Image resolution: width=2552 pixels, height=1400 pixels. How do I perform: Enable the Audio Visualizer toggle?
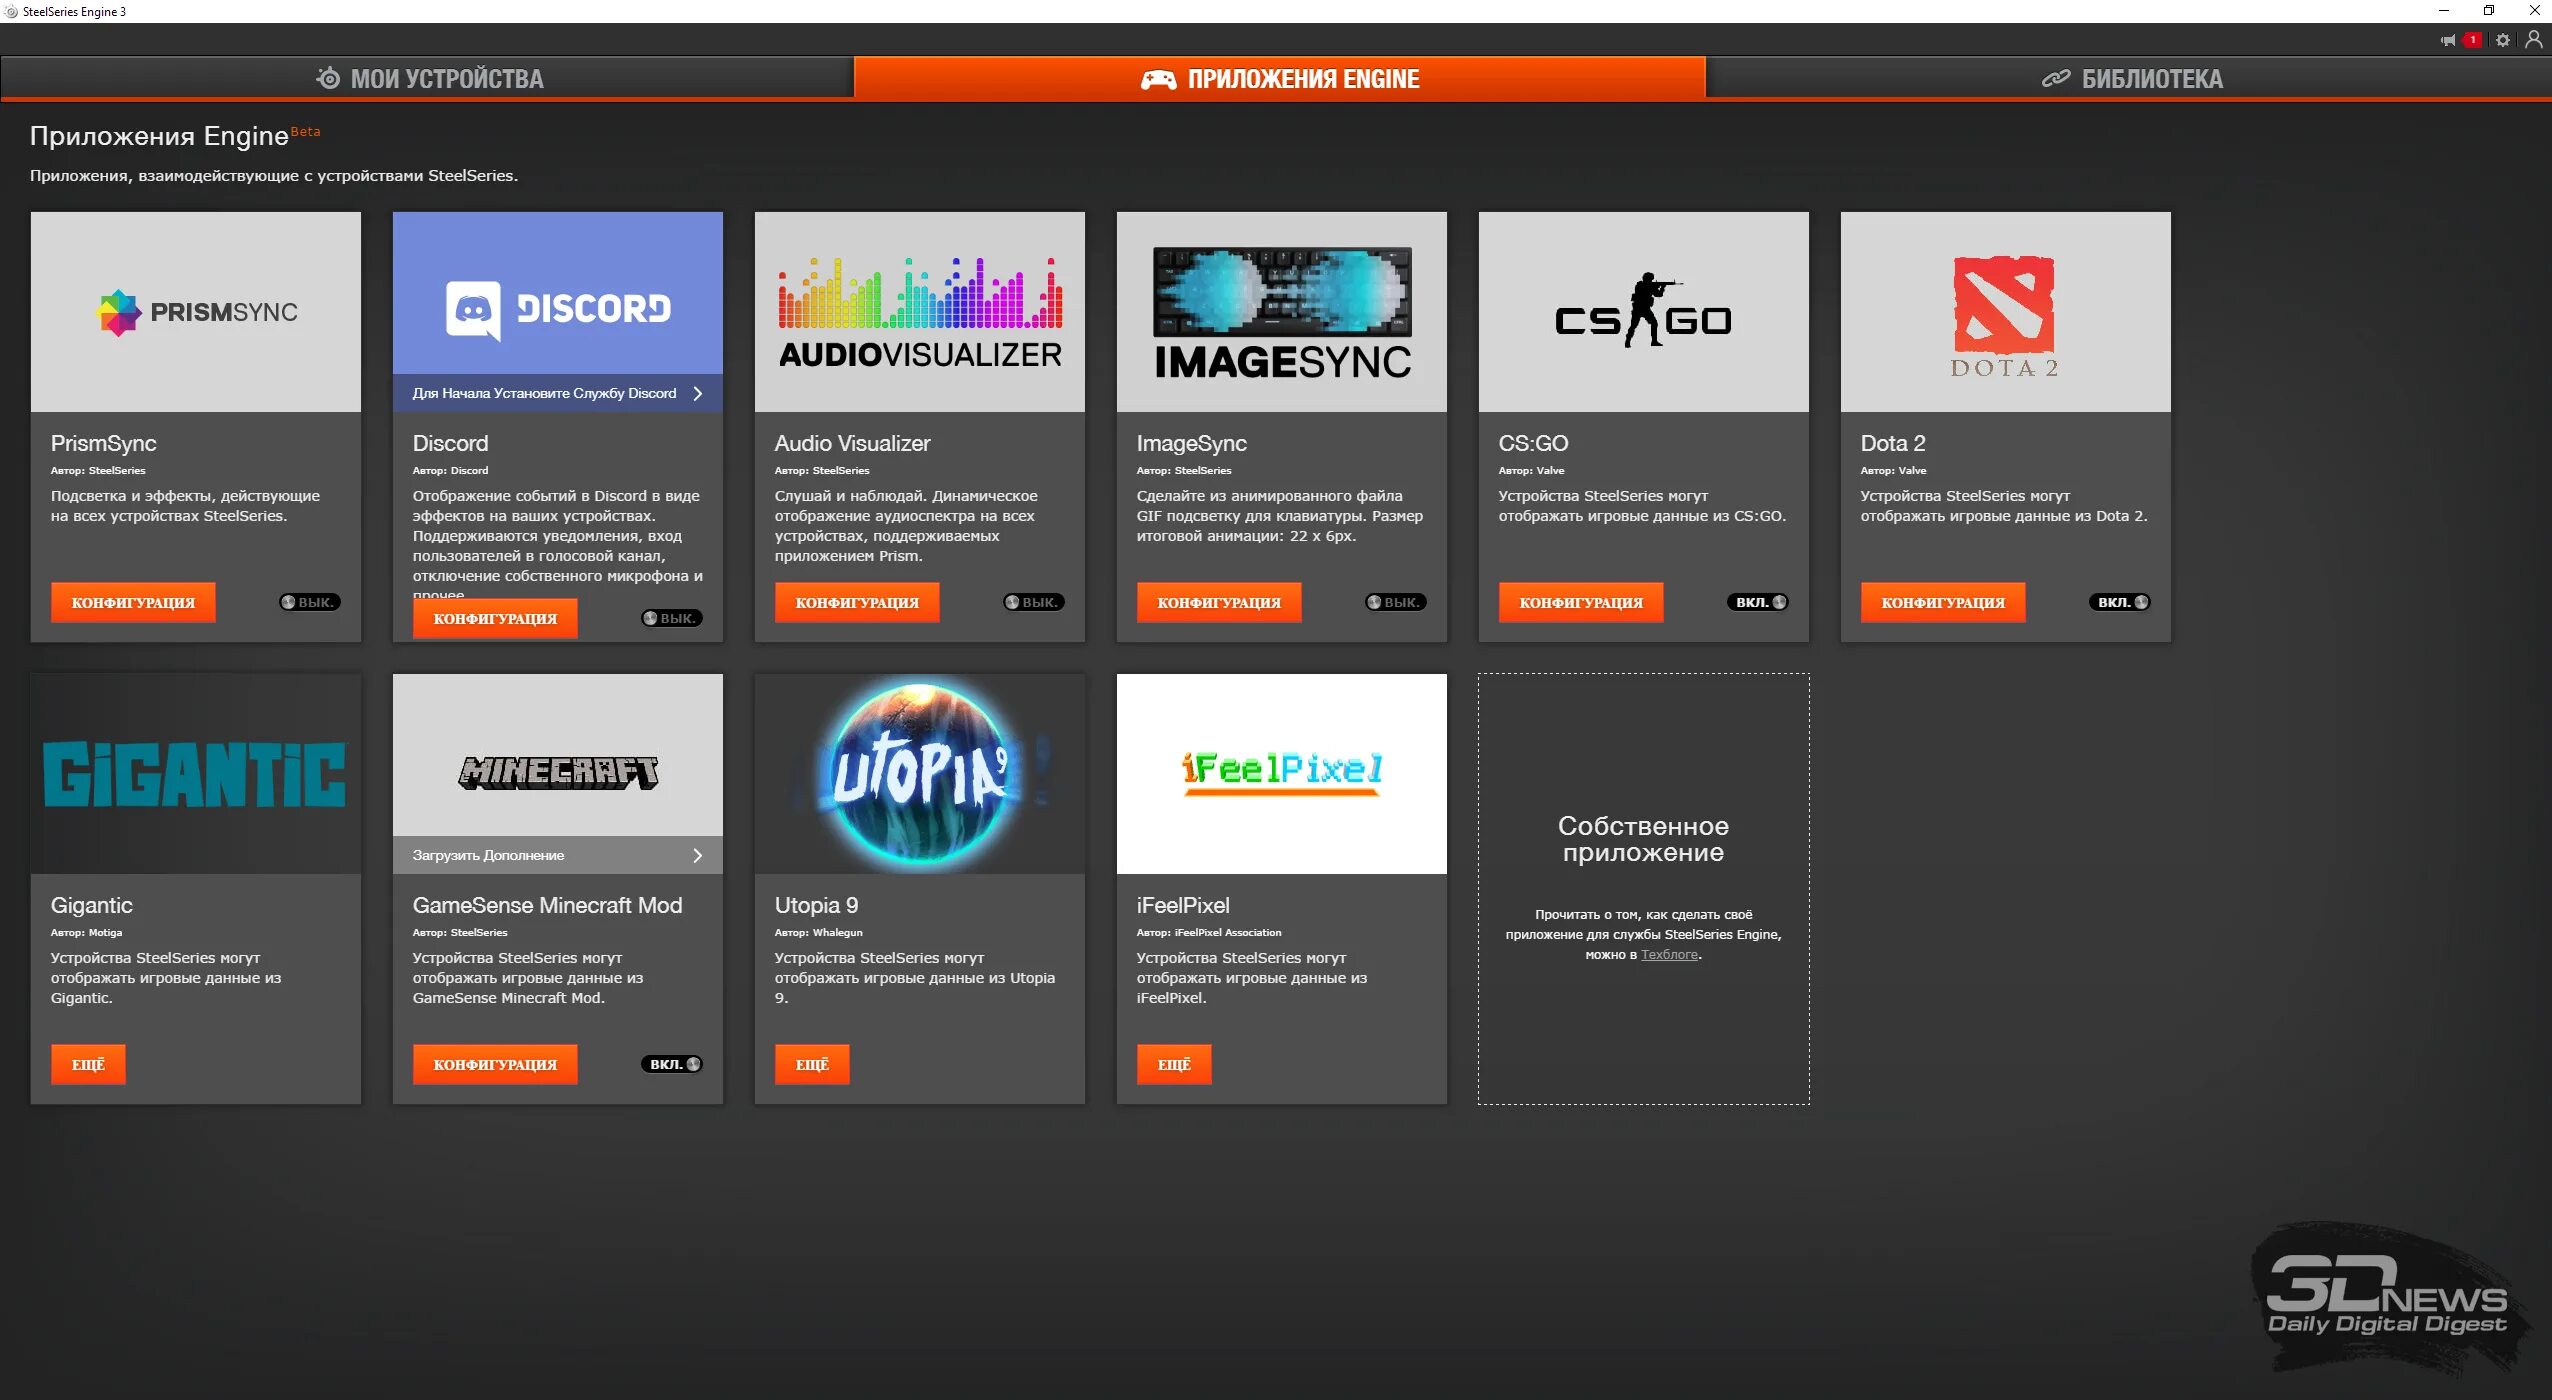point(1033,602)
